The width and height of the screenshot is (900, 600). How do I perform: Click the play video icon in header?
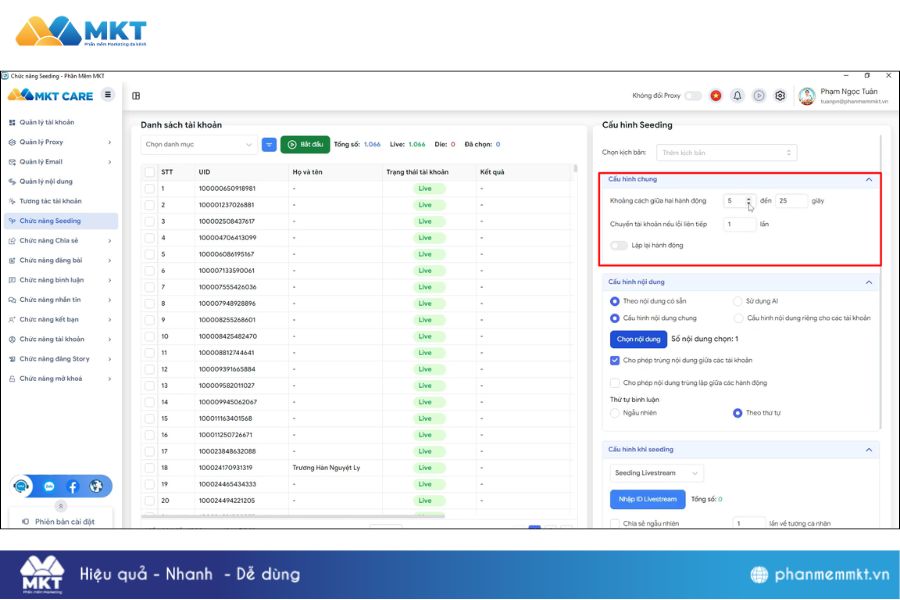[759, 96]
